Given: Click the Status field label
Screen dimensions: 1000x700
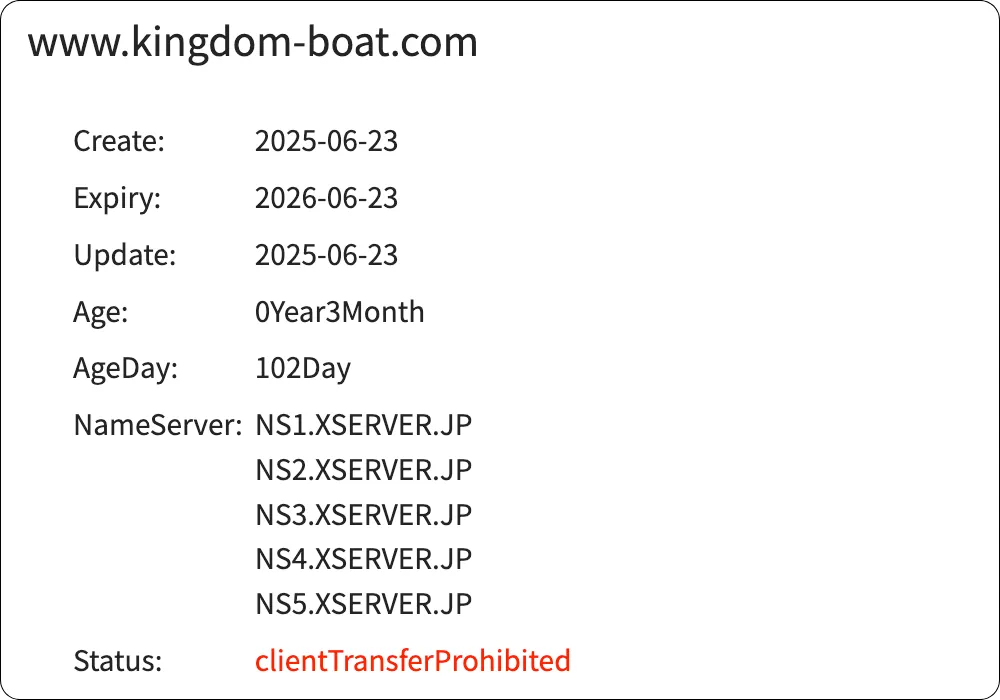Looking at the screenshot, I should 117,661.
